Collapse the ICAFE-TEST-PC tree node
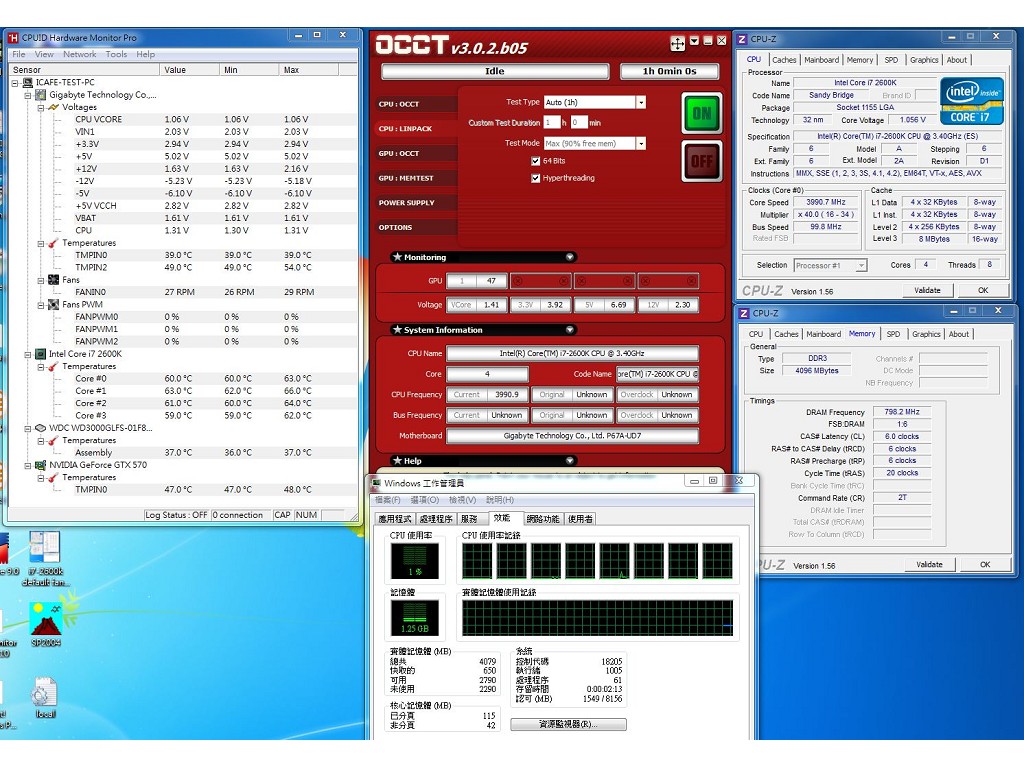Viewport: 1024px width, 768px height. tap(15, 83)
